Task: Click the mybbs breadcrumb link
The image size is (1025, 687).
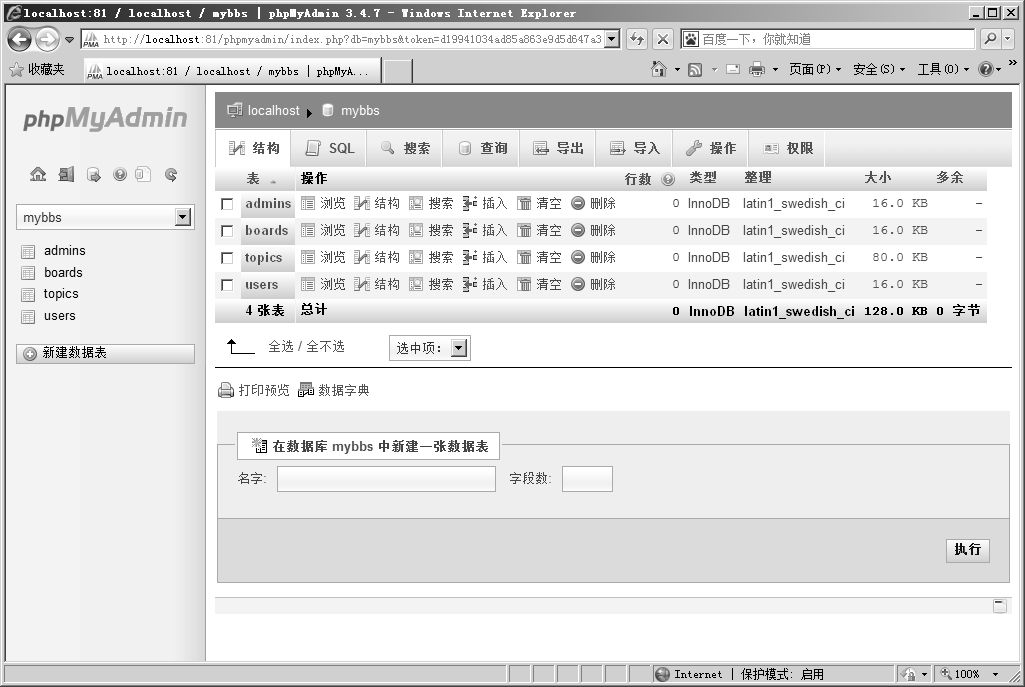Action: [360, 110]
